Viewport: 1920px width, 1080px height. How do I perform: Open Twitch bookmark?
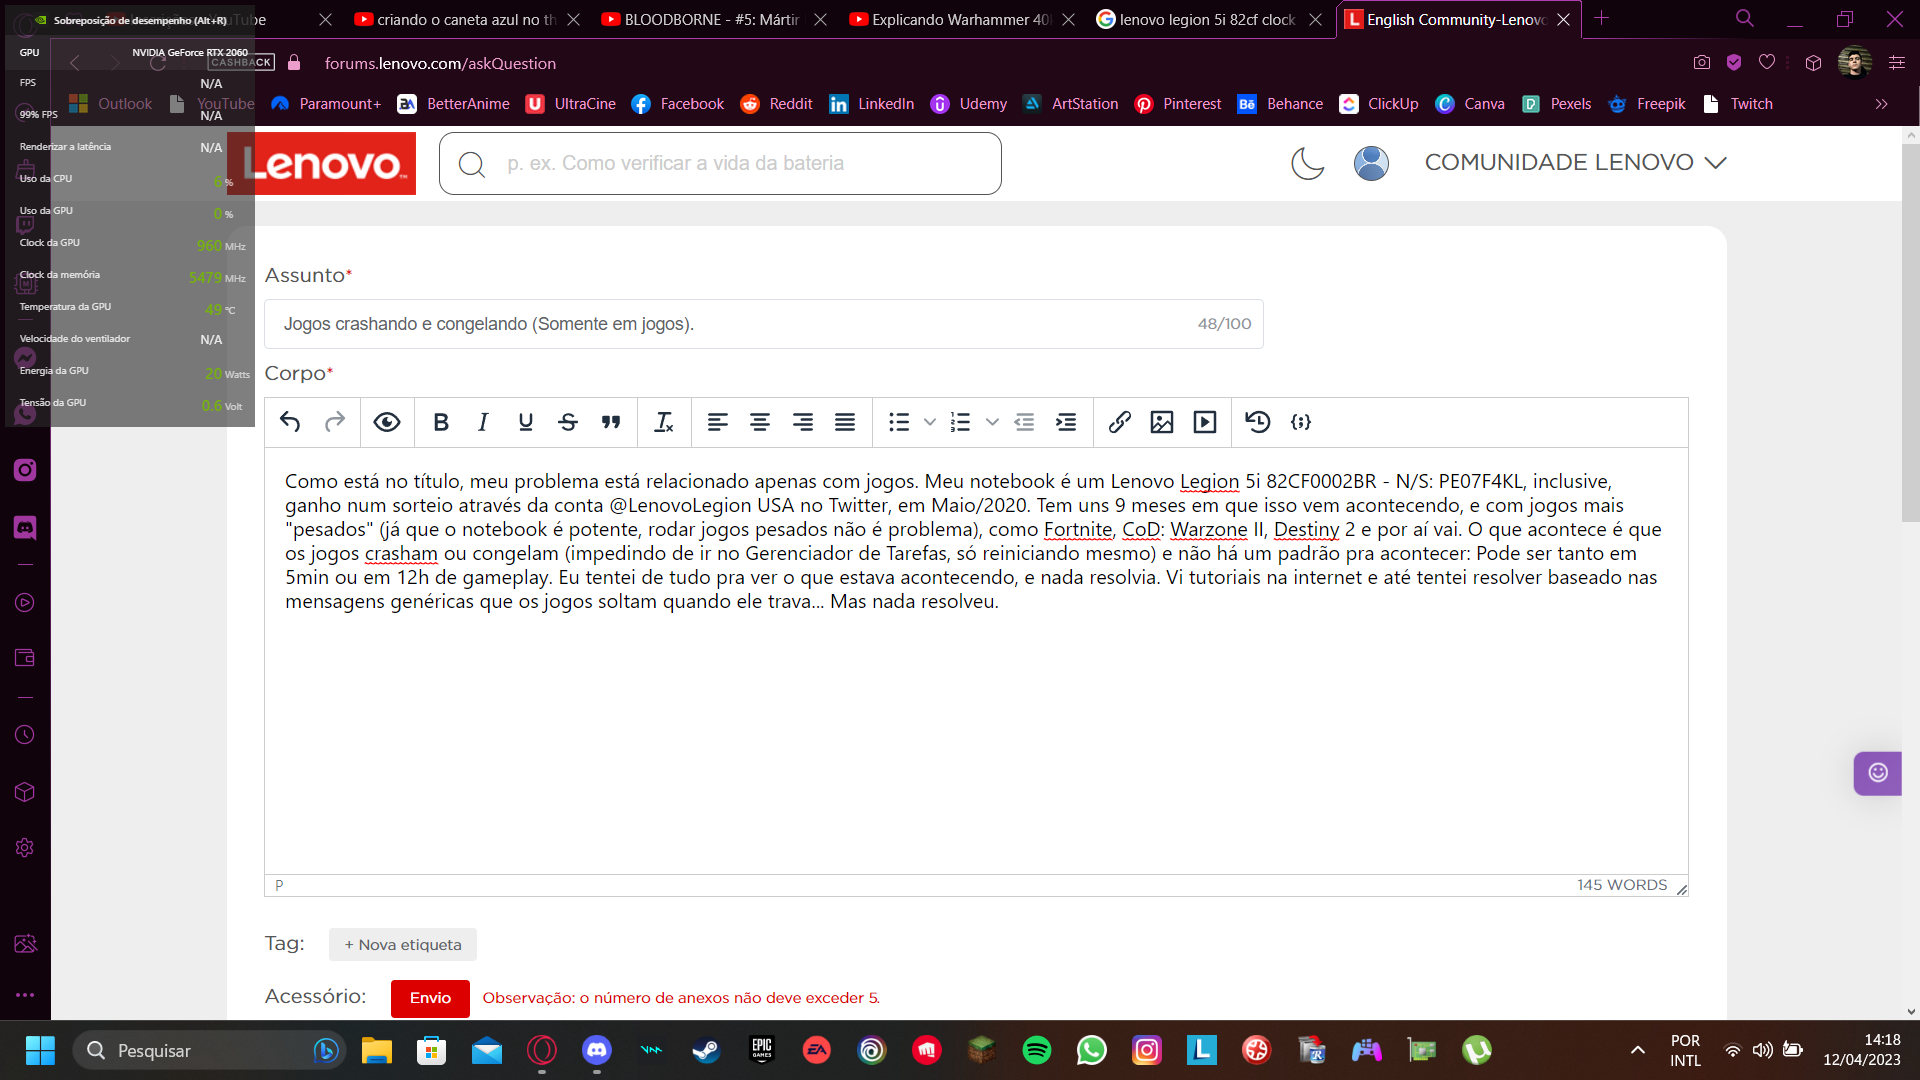point(1737,104)
